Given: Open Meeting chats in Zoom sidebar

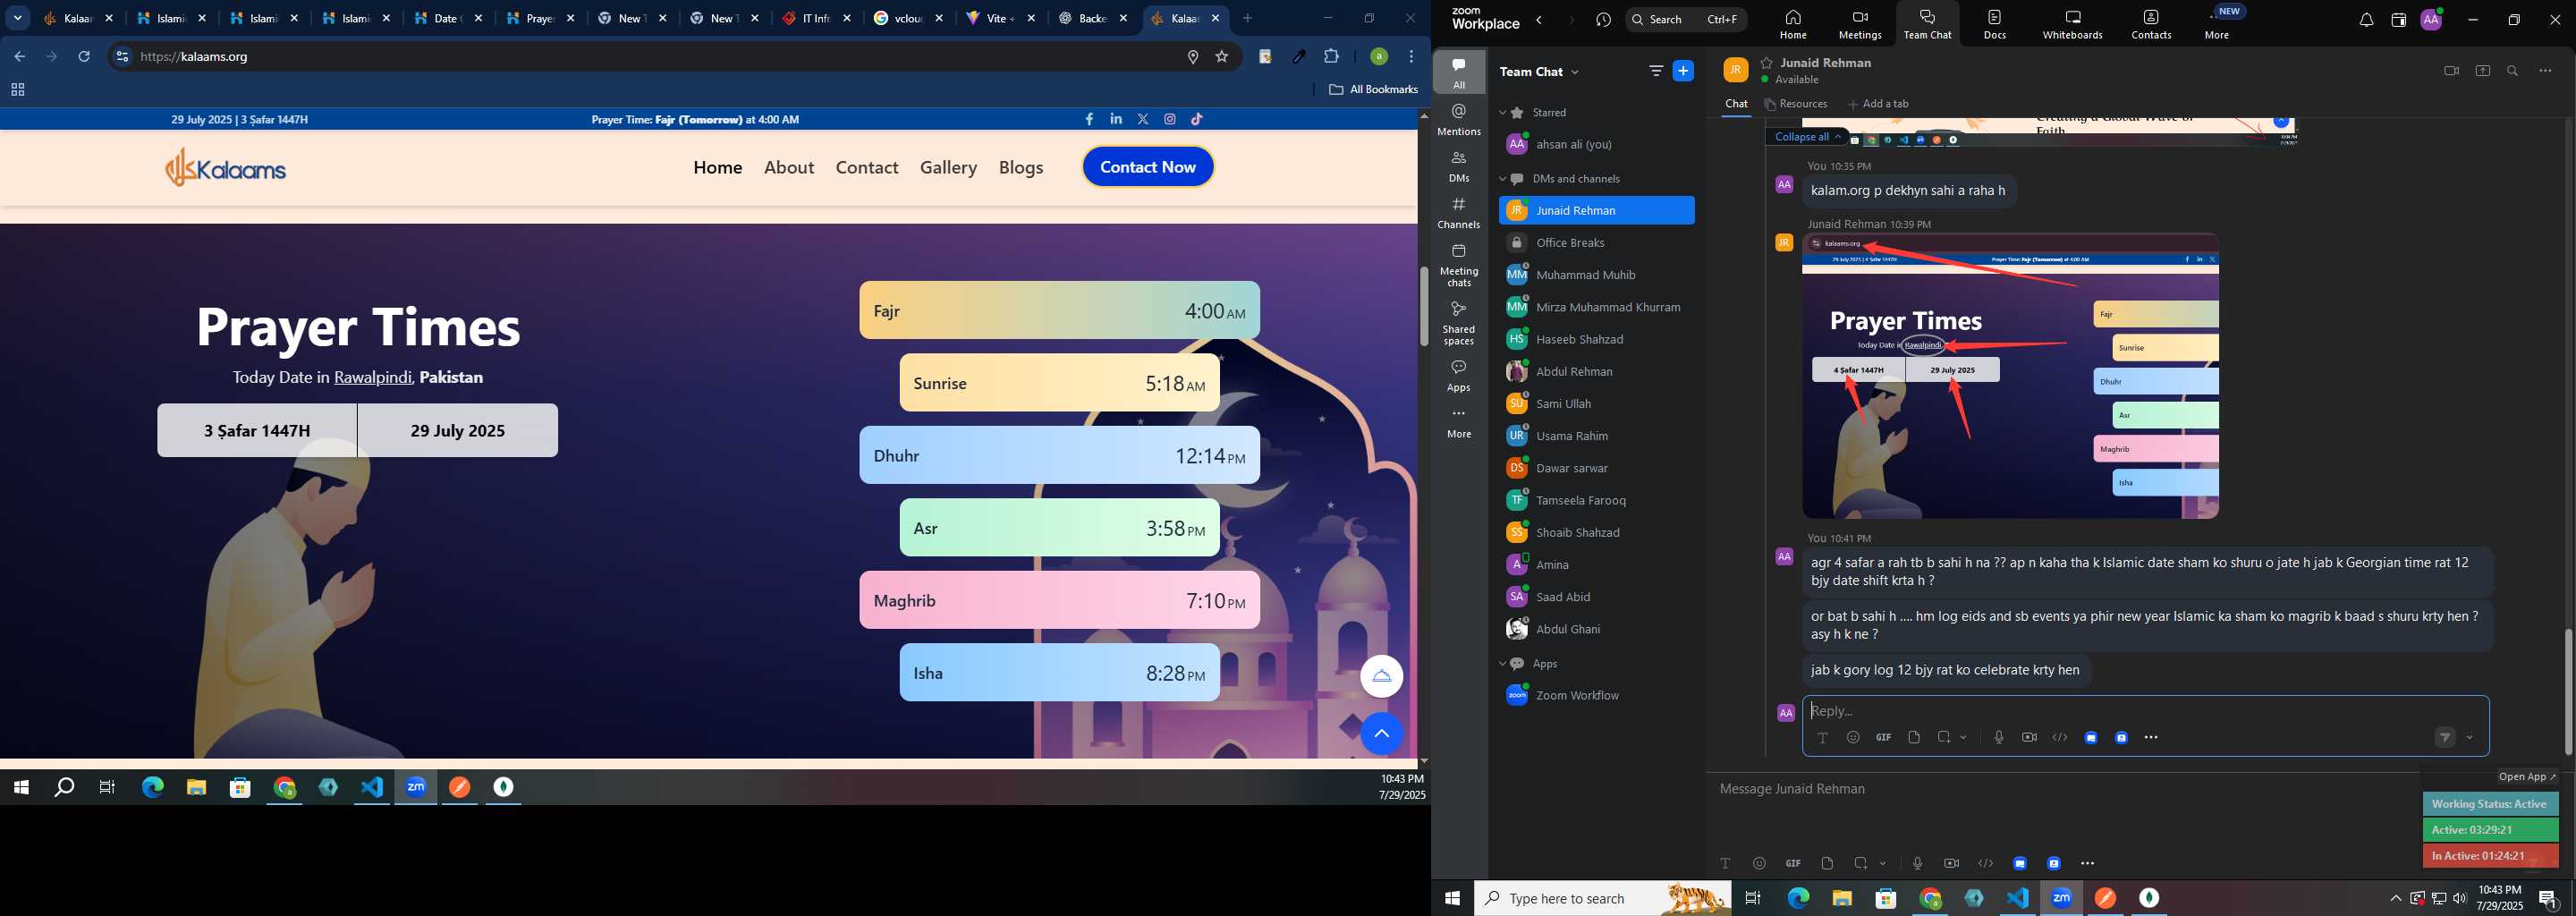Looking at the screenshot, I should (1459, 265).
